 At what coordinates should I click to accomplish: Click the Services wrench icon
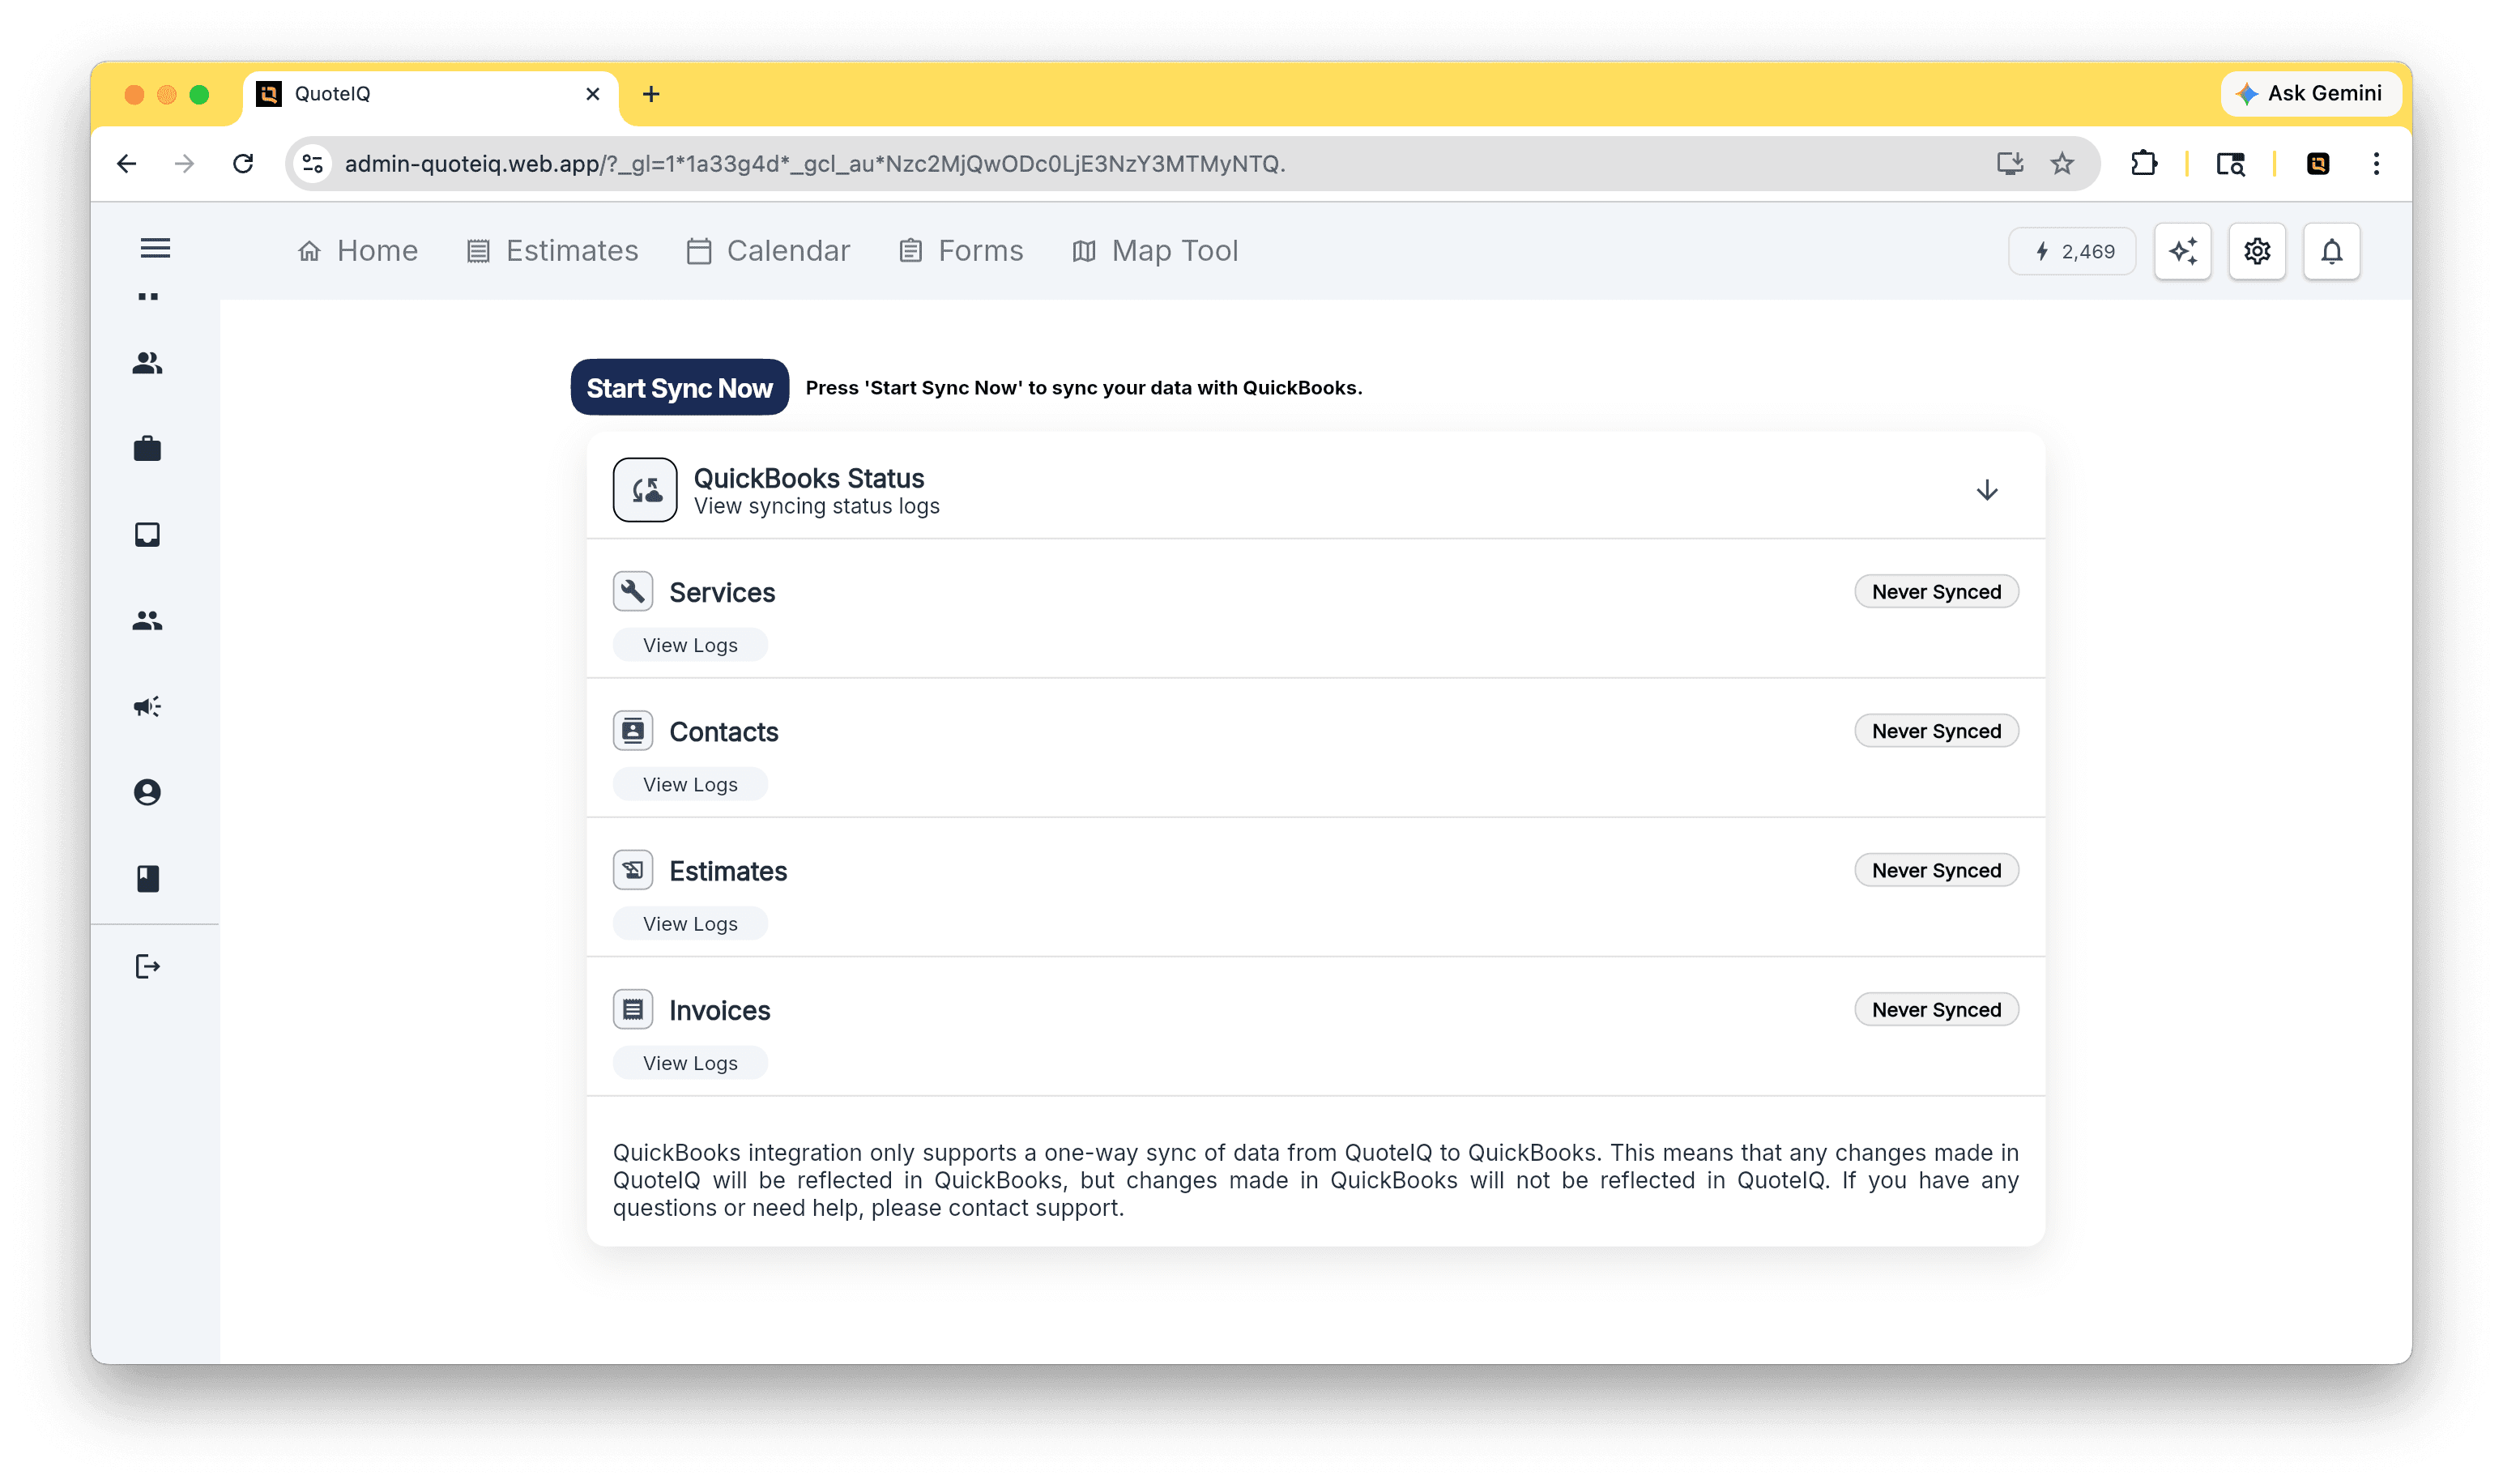(x=633, y=592)
